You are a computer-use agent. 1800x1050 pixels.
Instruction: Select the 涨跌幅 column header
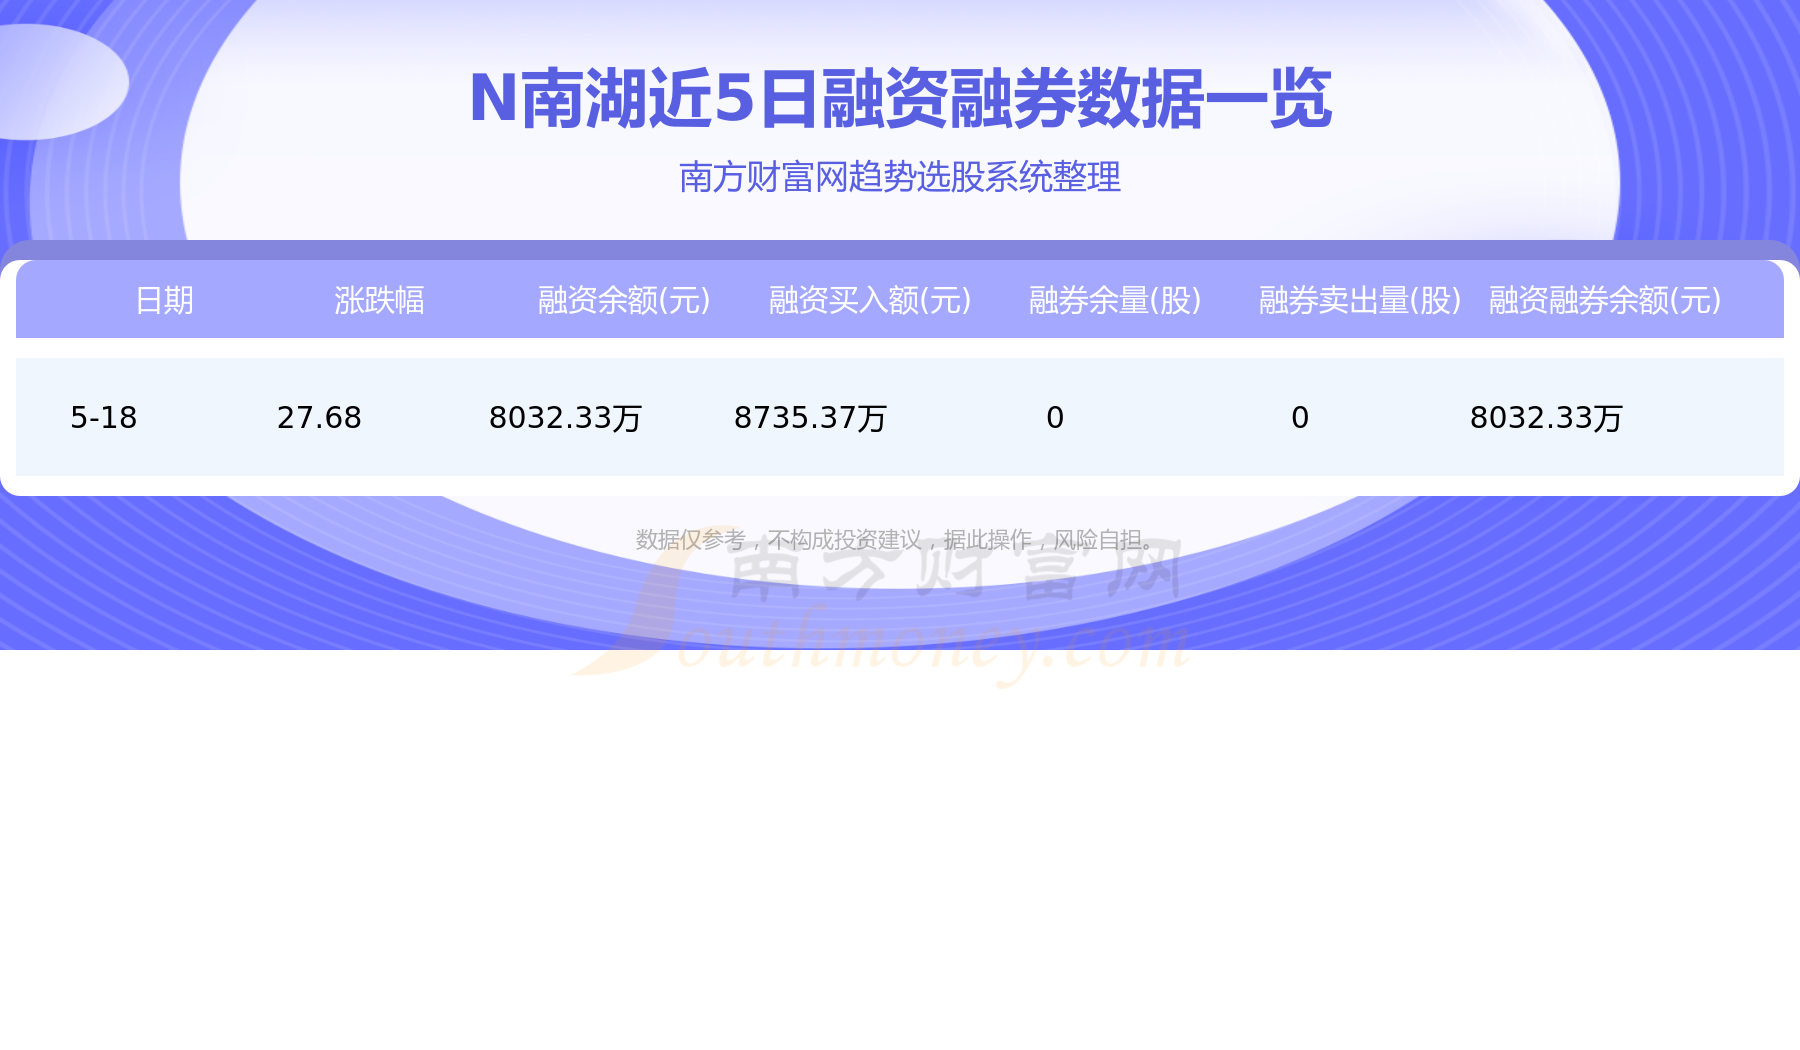(x=379, y=300)
